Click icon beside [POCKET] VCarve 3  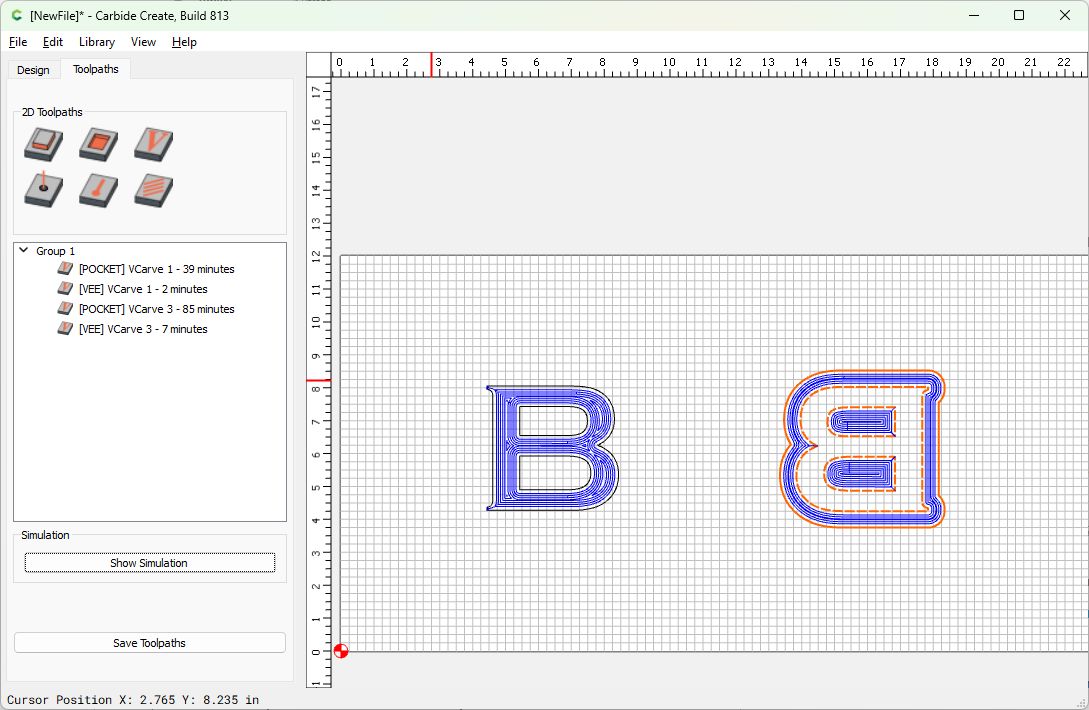65,308
